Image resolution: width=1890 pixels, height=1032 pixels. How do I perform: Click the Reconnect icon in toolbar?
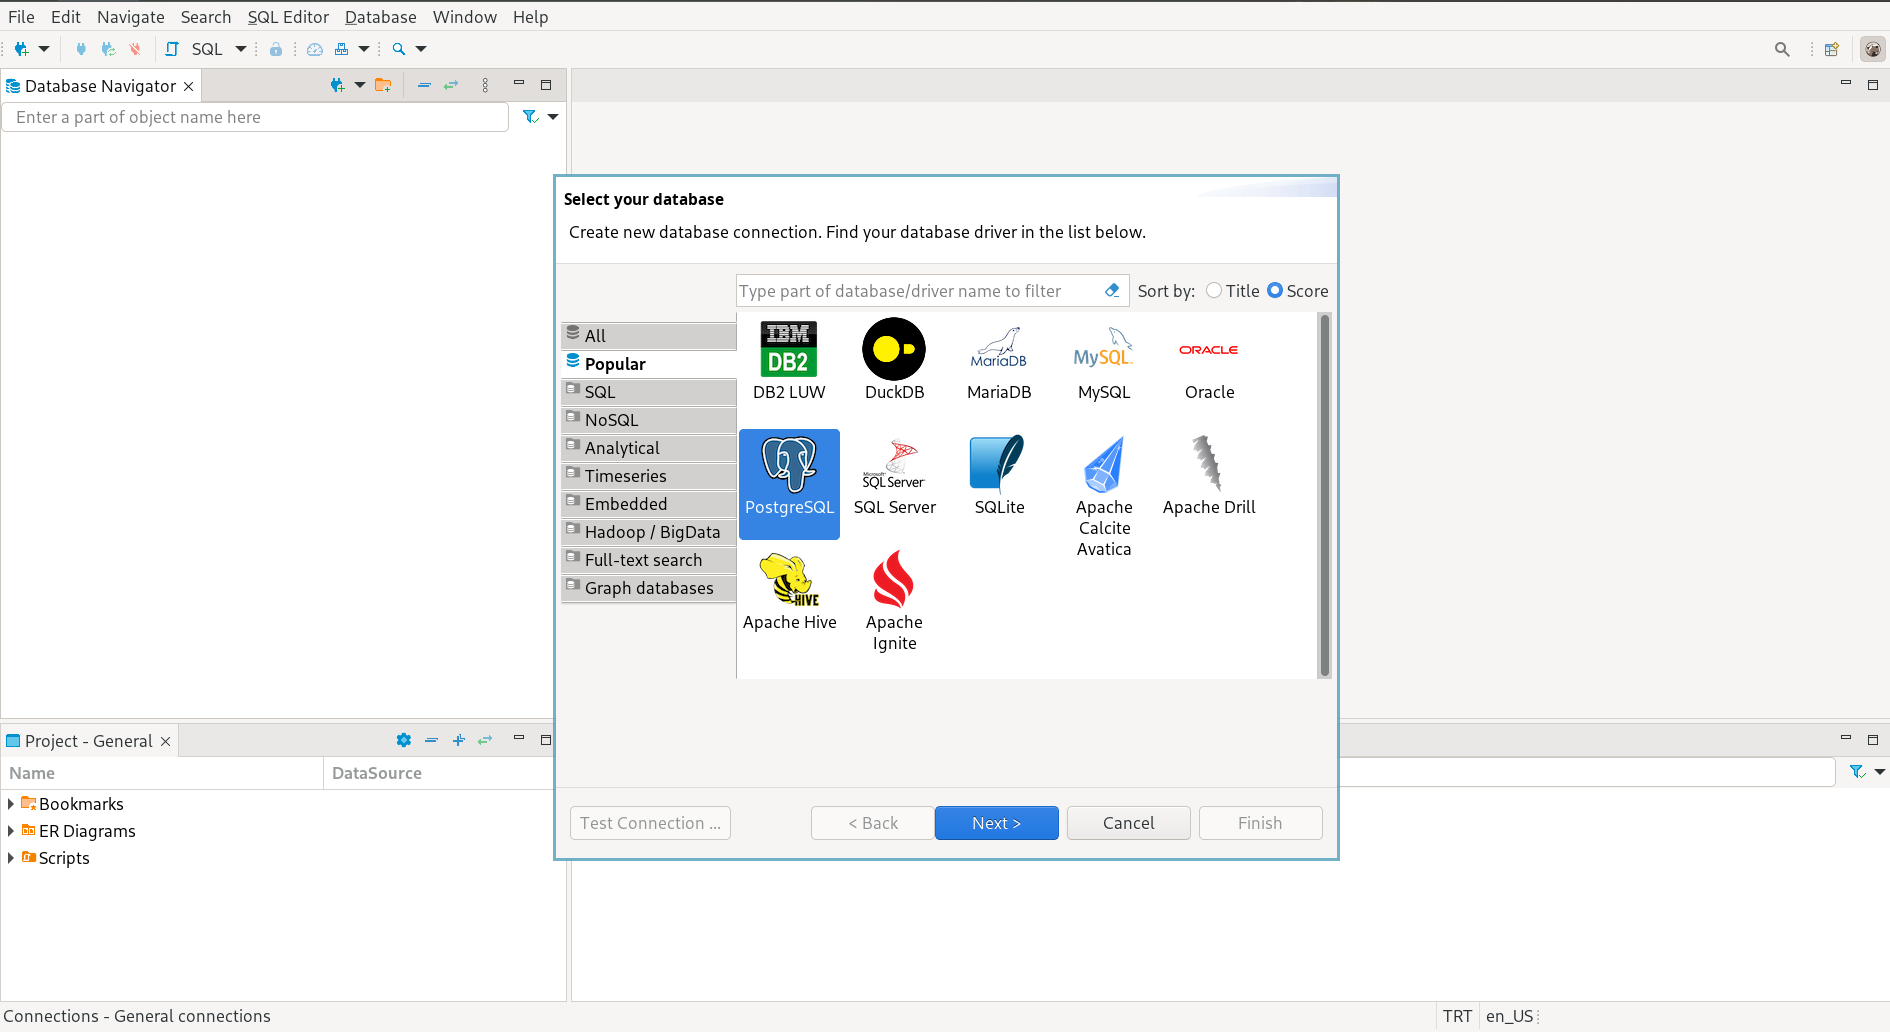[x=108, y=49]
